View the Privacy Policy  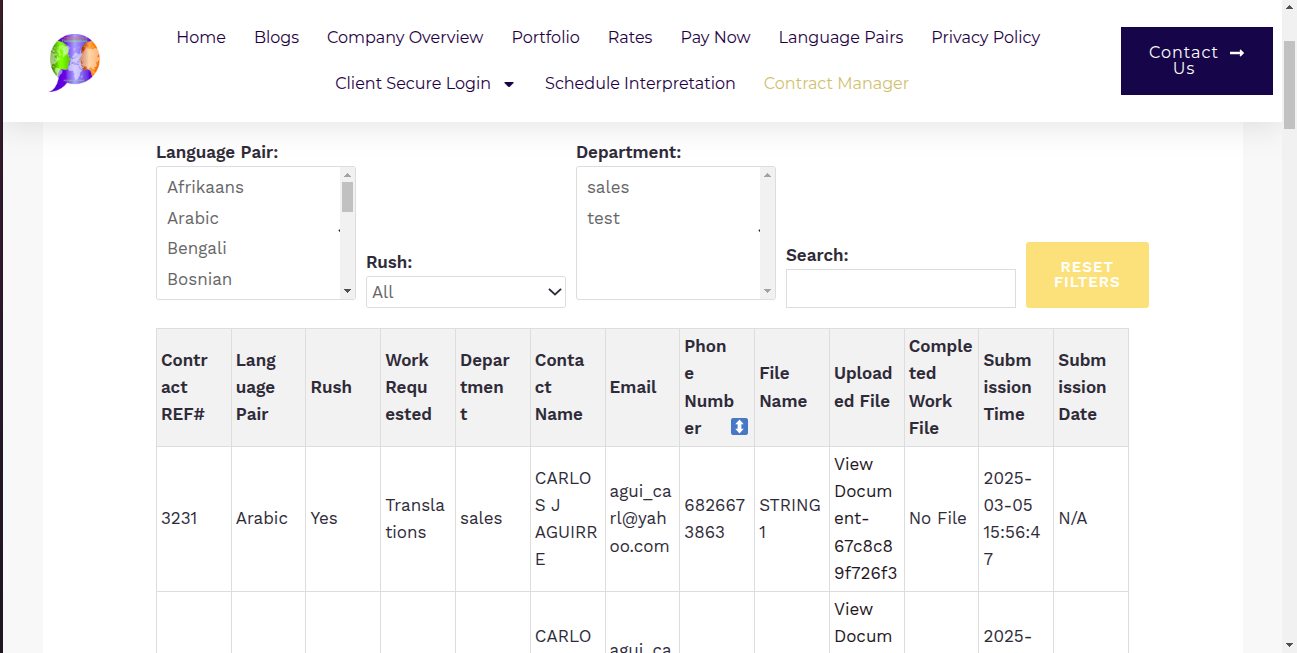[986, 37]
